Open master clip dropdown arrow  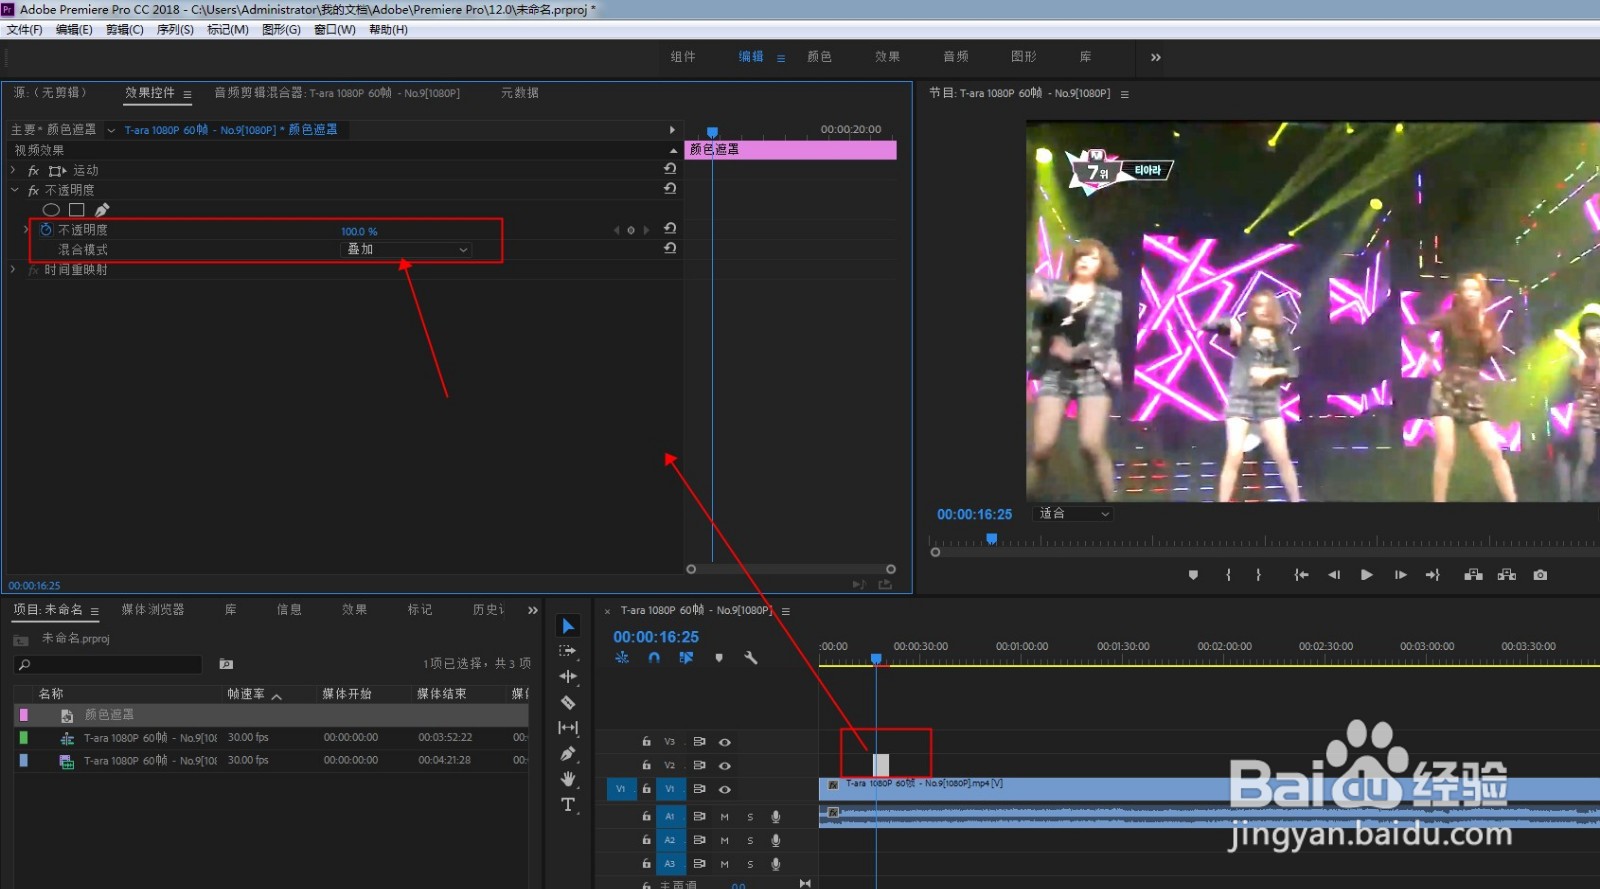[111, 130]
